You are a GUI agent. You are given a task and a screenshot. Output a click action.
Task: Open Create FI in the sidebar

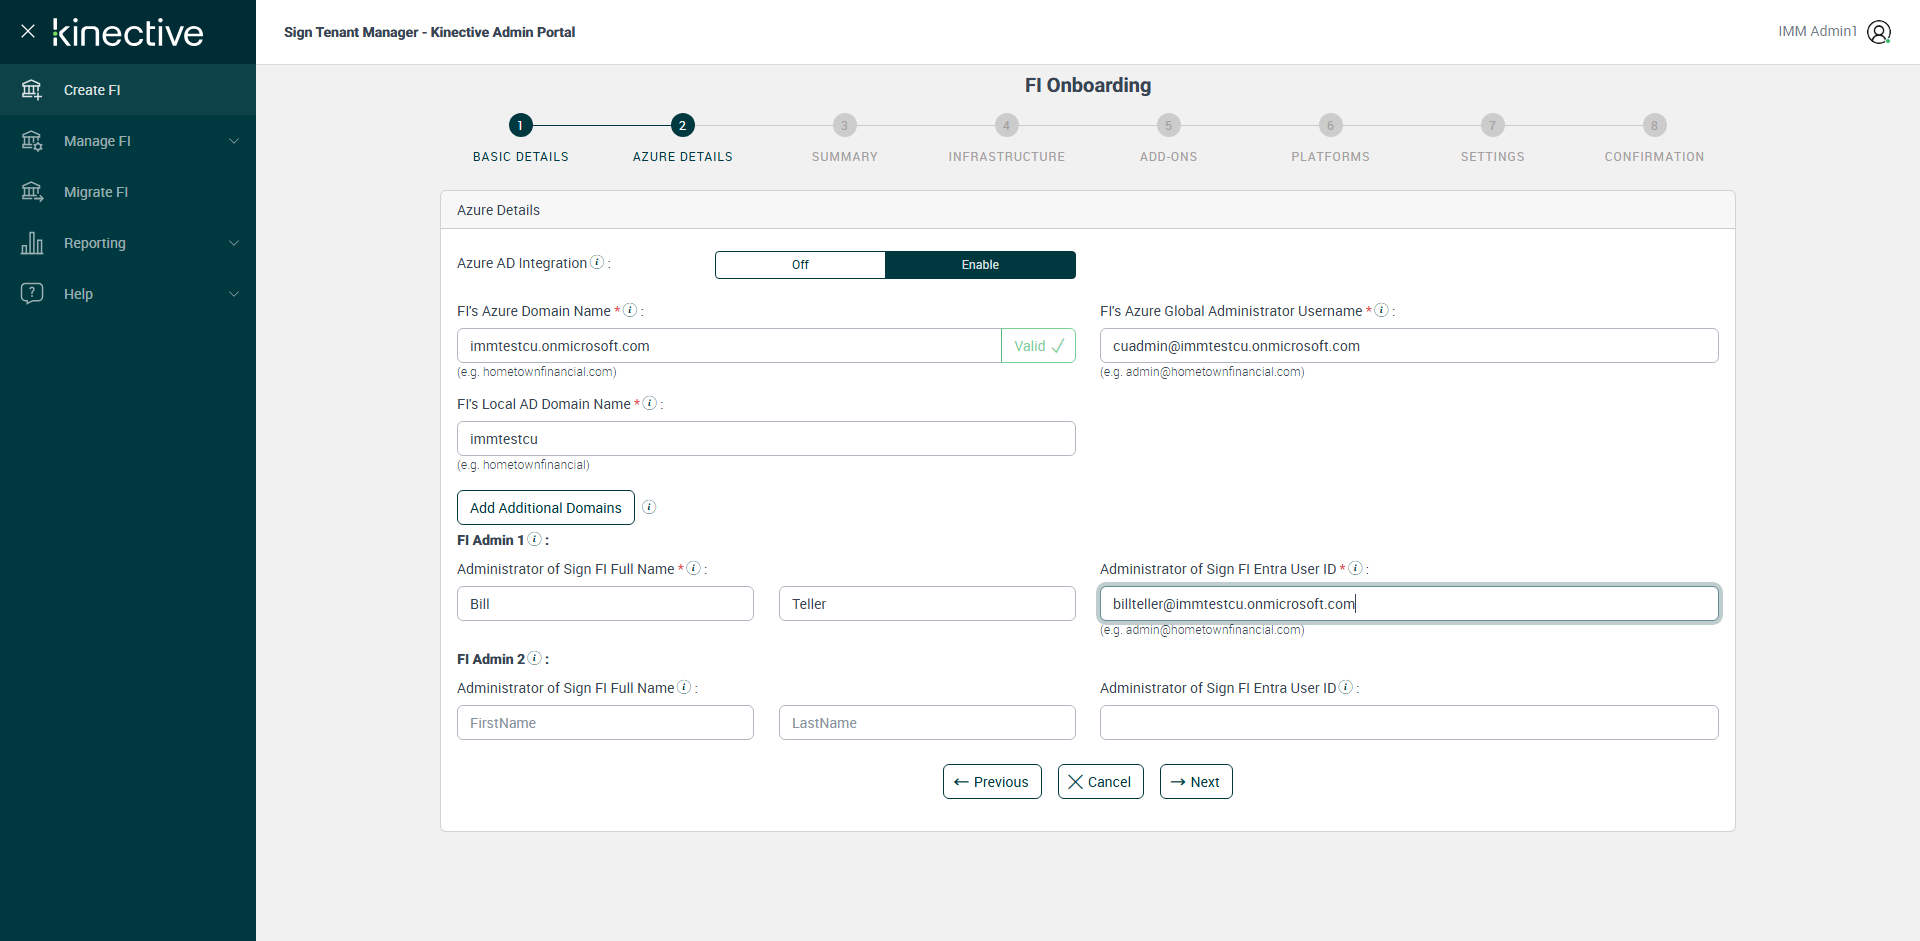[x=128, y=90]
